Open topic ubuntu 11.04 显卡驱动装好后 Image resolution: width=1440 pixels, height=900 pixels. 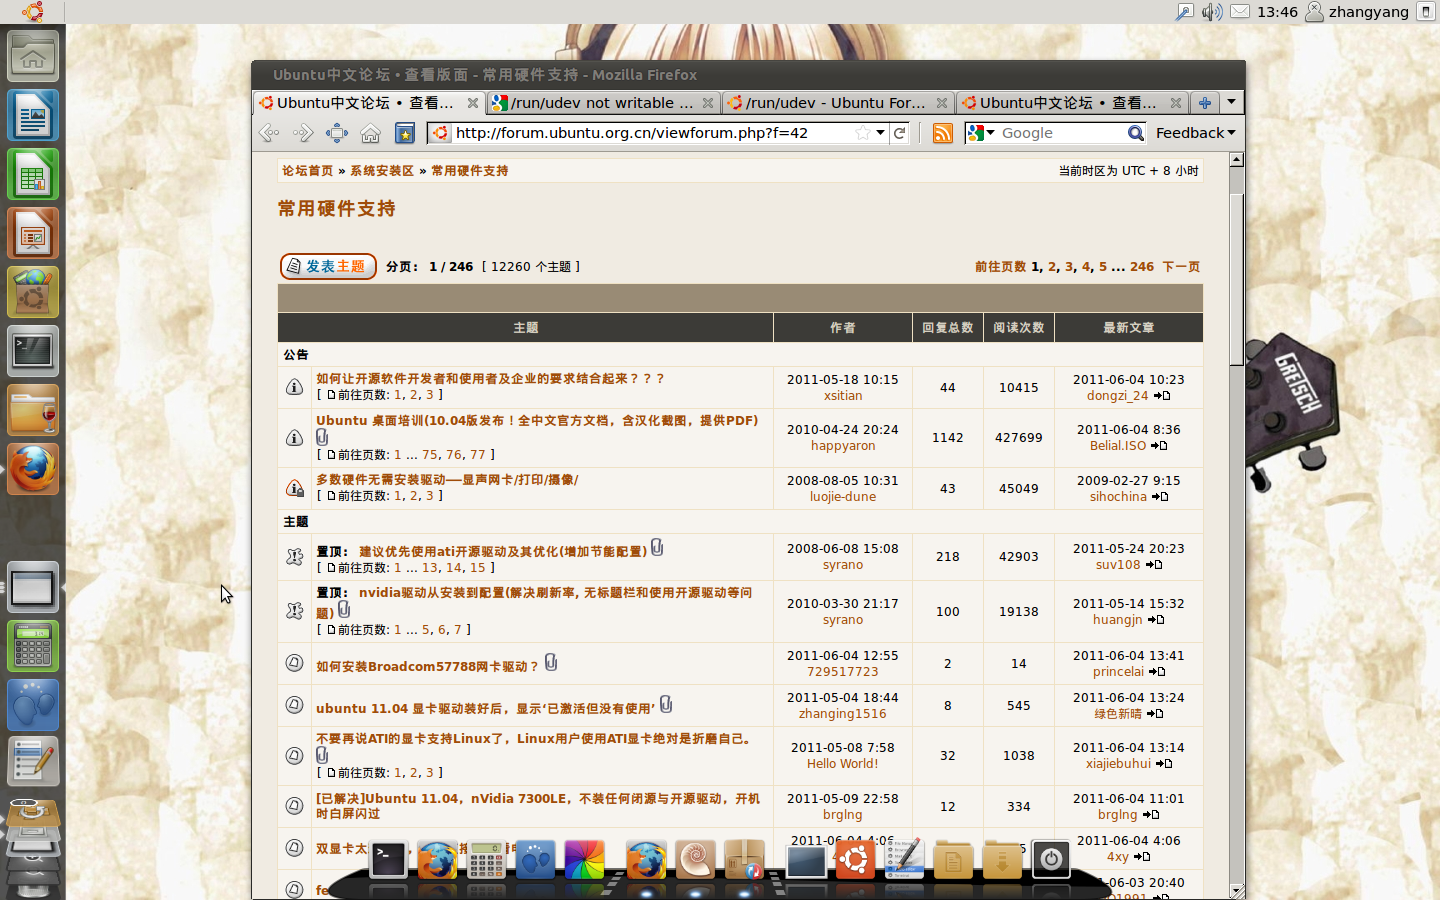[x=485, y=709]
